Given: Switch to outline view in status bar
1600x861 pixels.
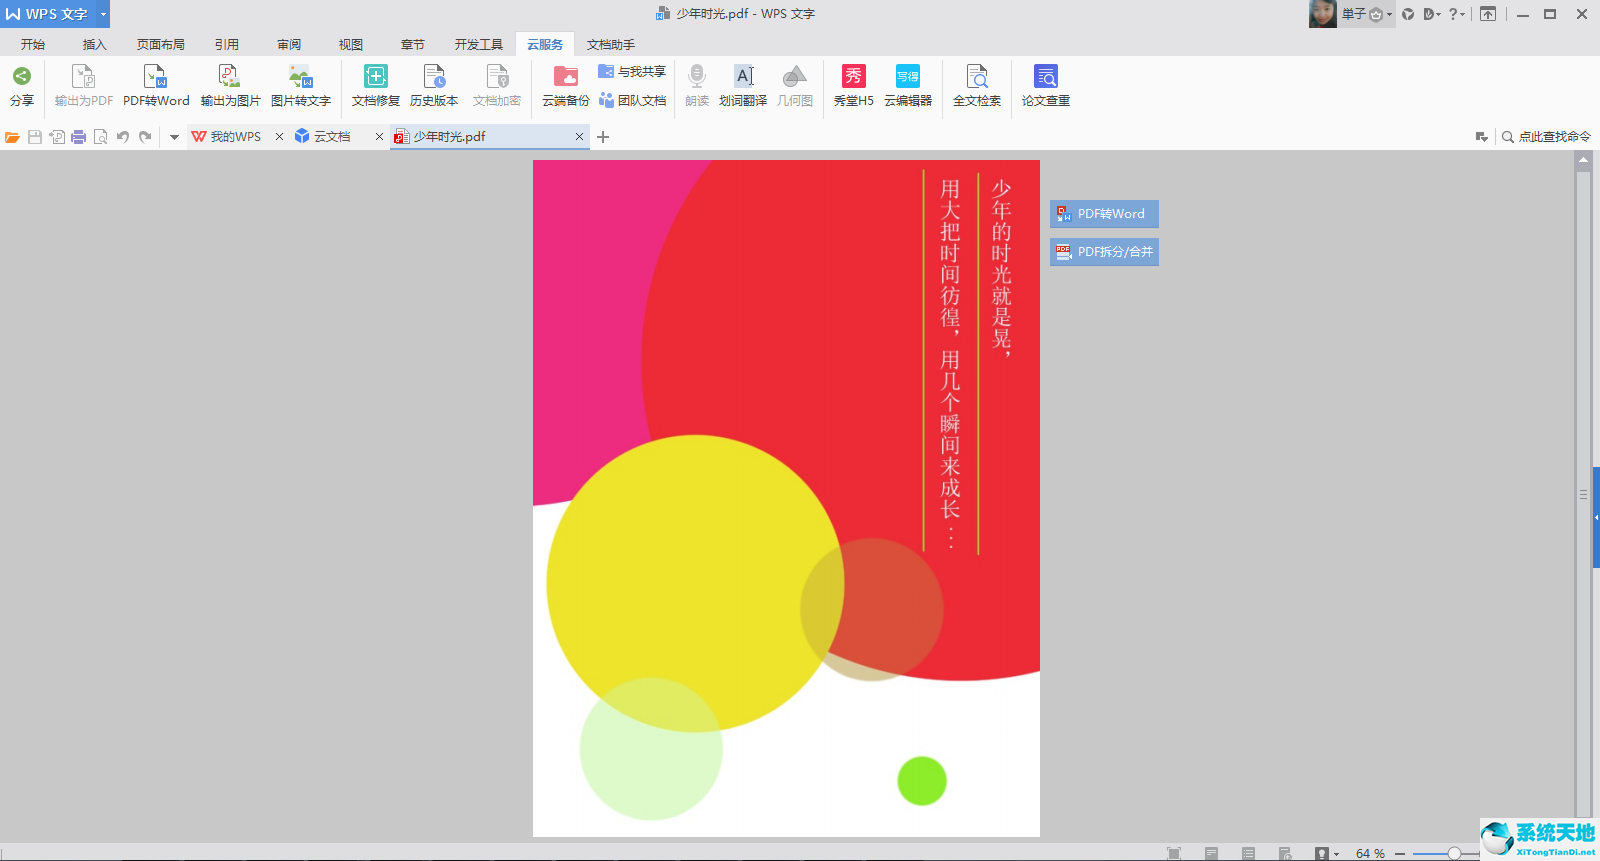Looking at the screenshot, I should [1248, 853].
